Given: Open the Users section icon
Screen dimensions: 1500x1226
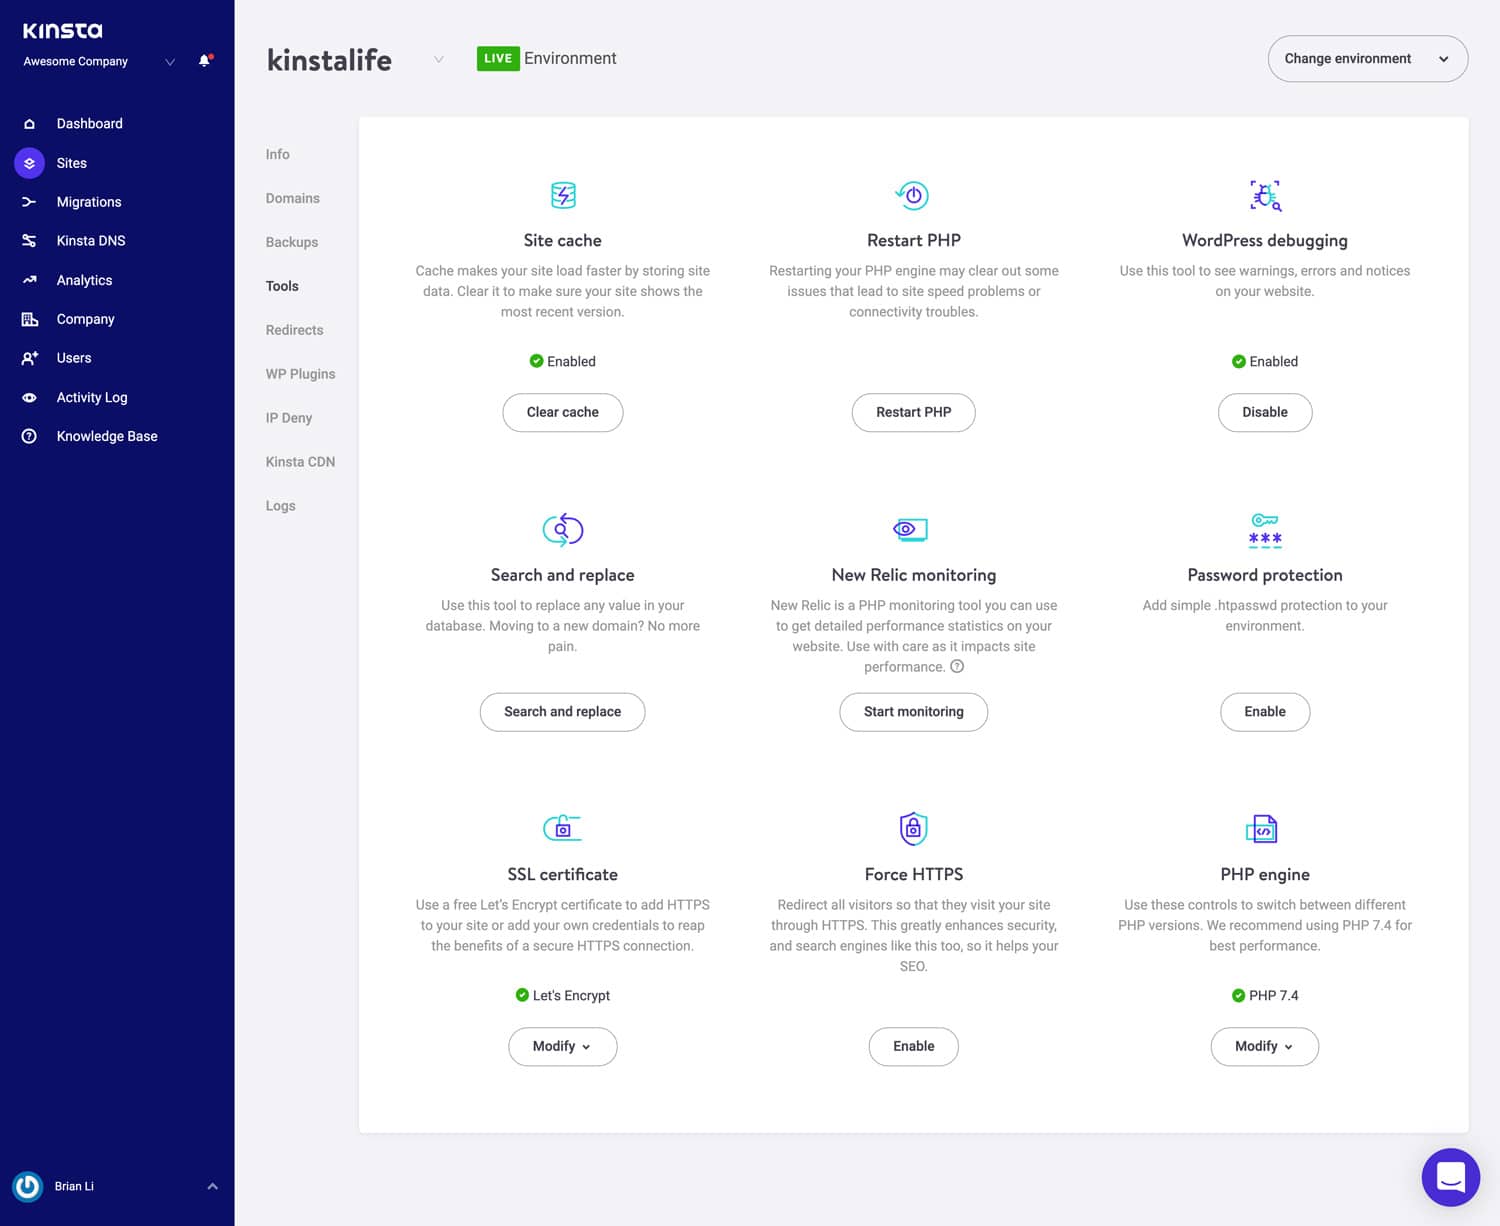Looking at the screenshot, I should click(x=28, y=357).
